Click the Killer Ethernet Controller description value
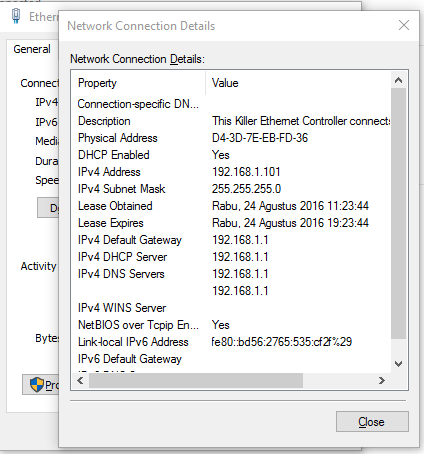 (x=301, y=121)
